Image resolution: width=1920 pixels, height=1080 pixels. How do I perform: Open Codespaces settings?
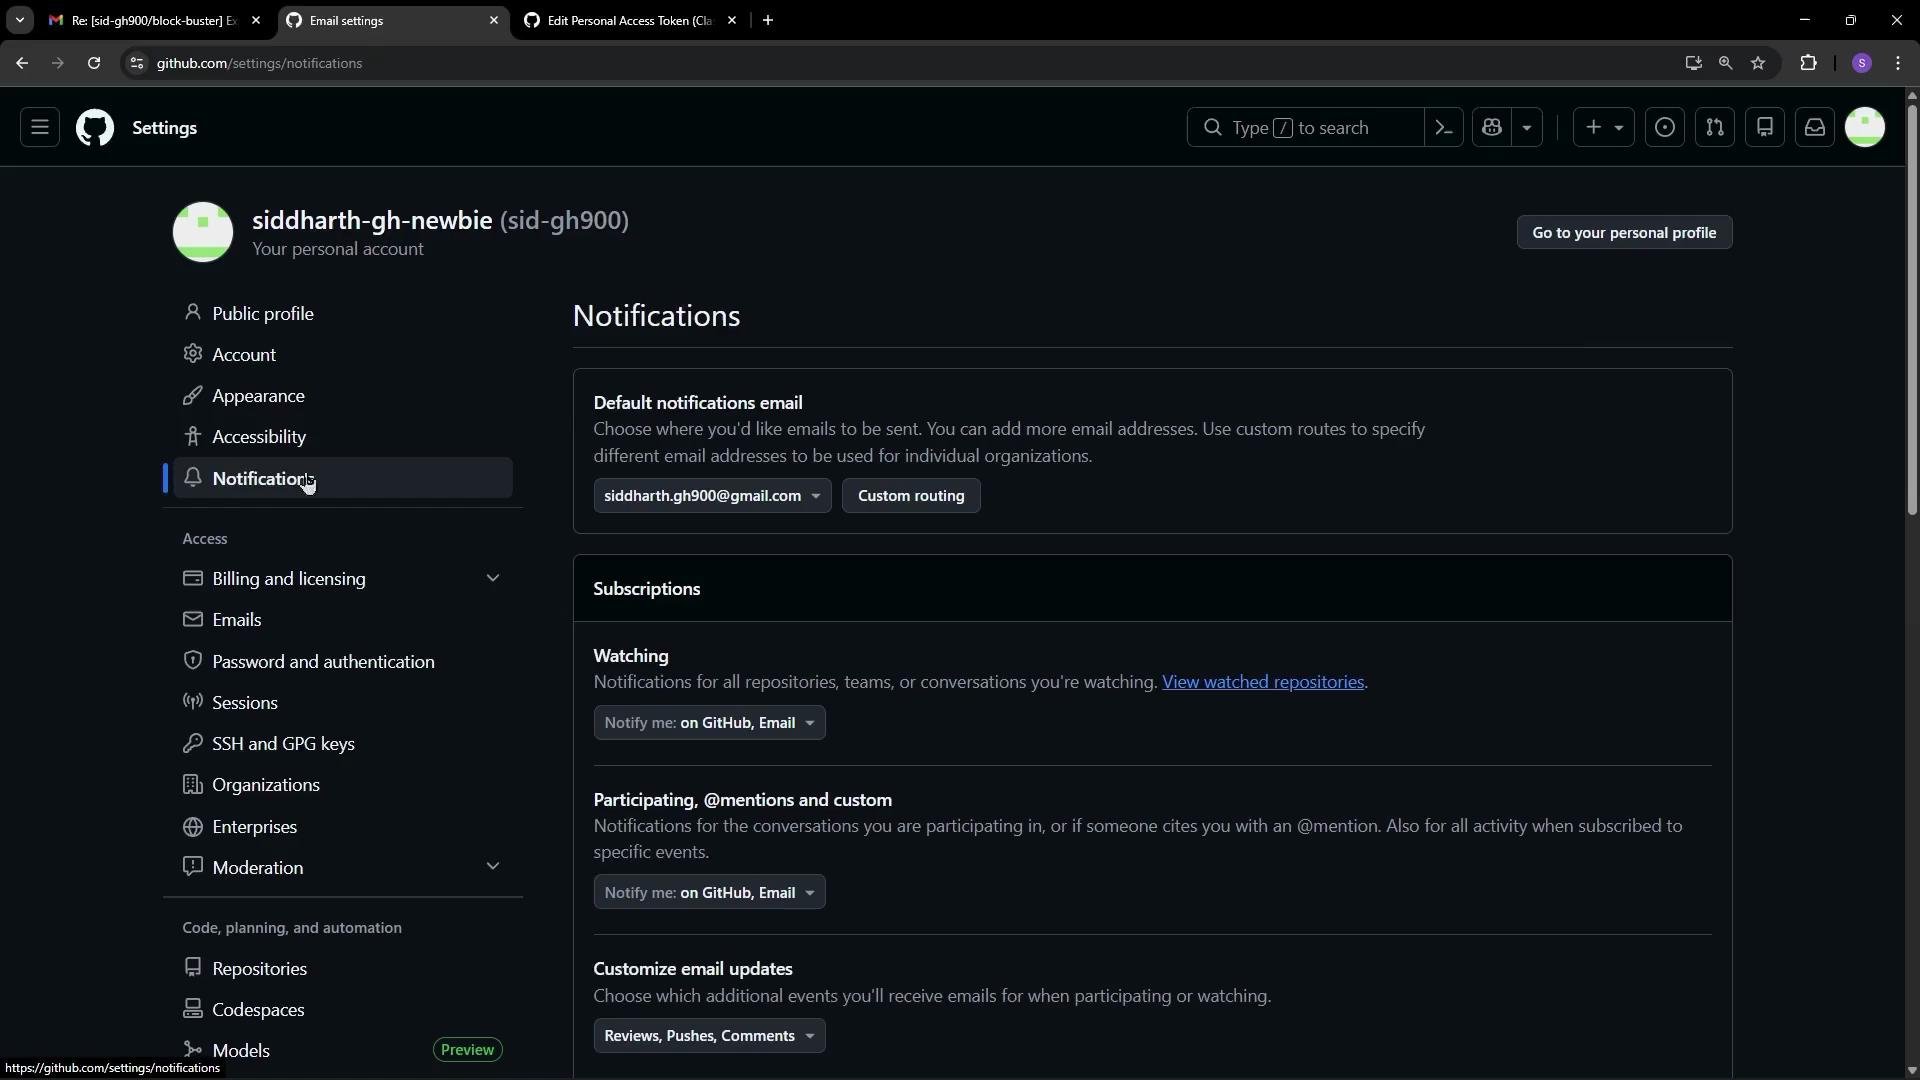(343, 1010)
